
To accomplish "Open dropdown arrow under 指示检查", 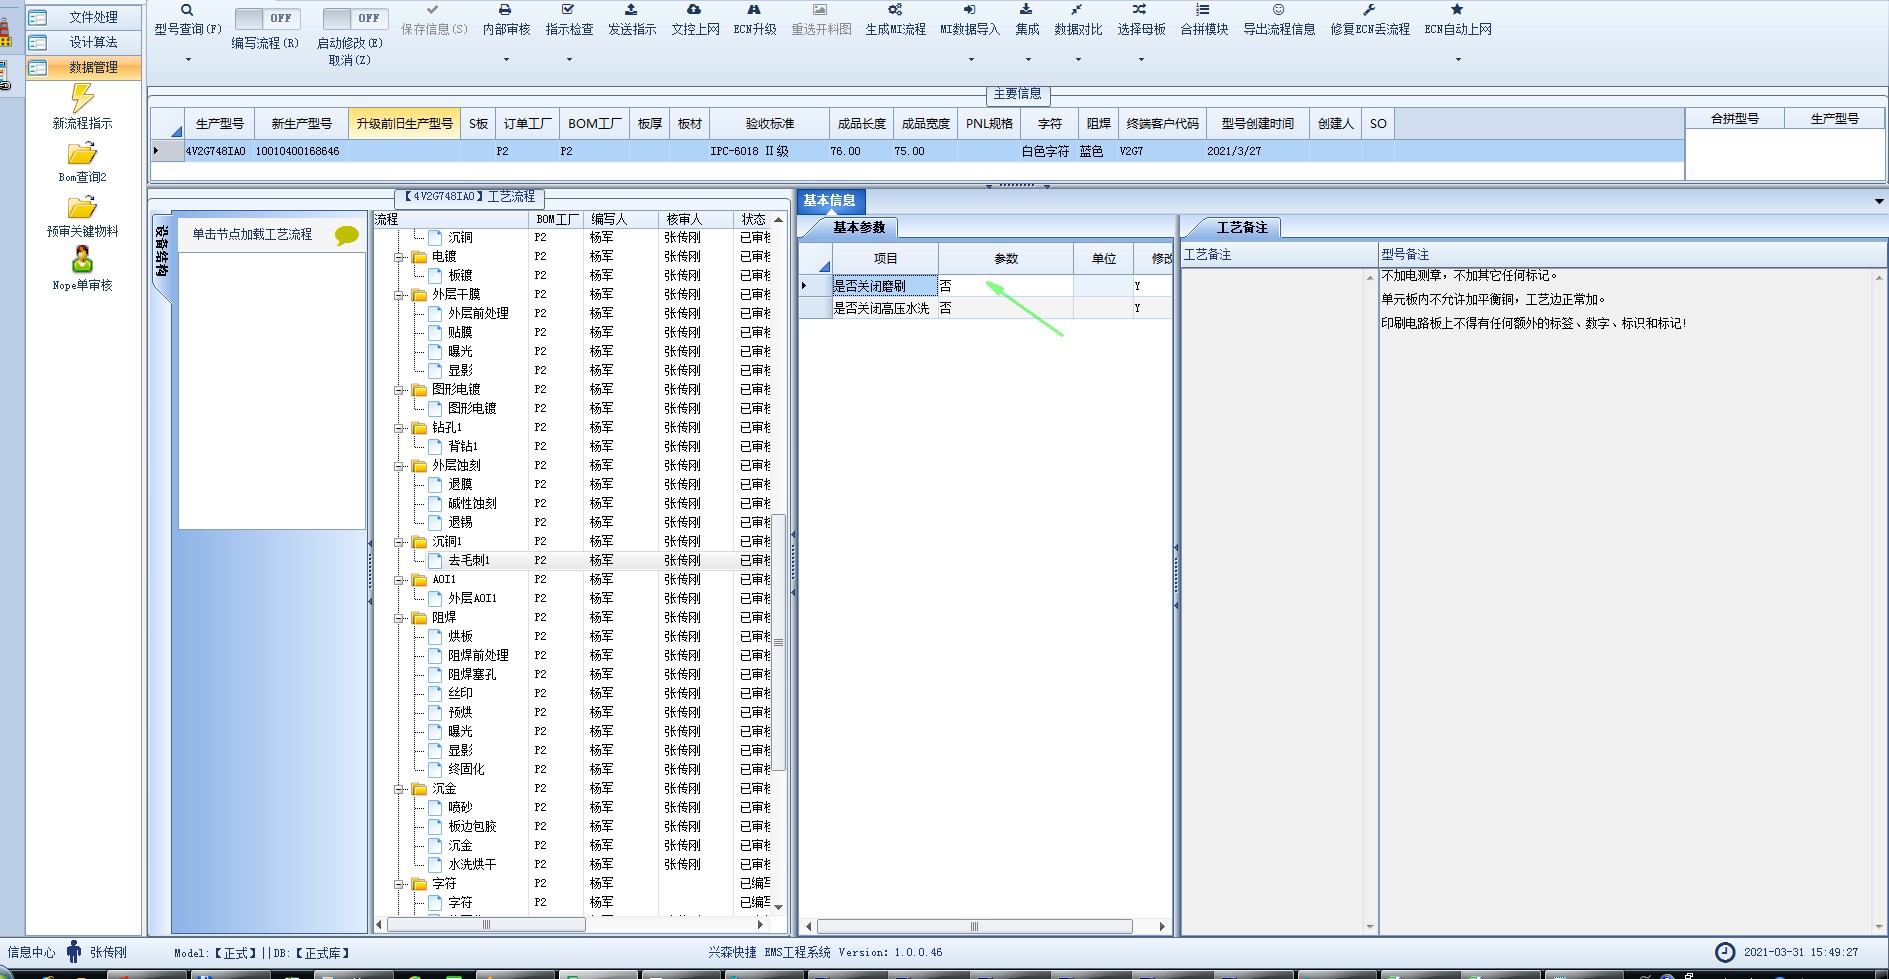I will coord(569,60).
